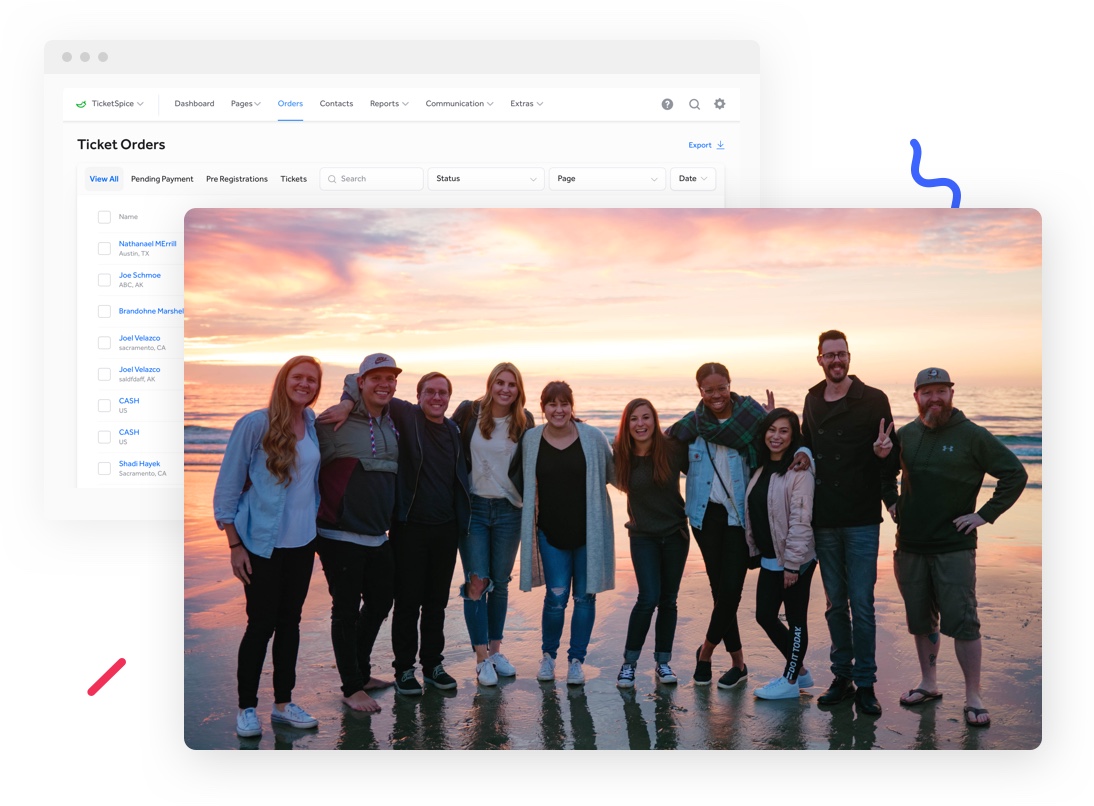Image resolution: width=1094 pixels, height=806 pixels.
Task: Expand the Date dropdown
Action: (x=693, y=178)
